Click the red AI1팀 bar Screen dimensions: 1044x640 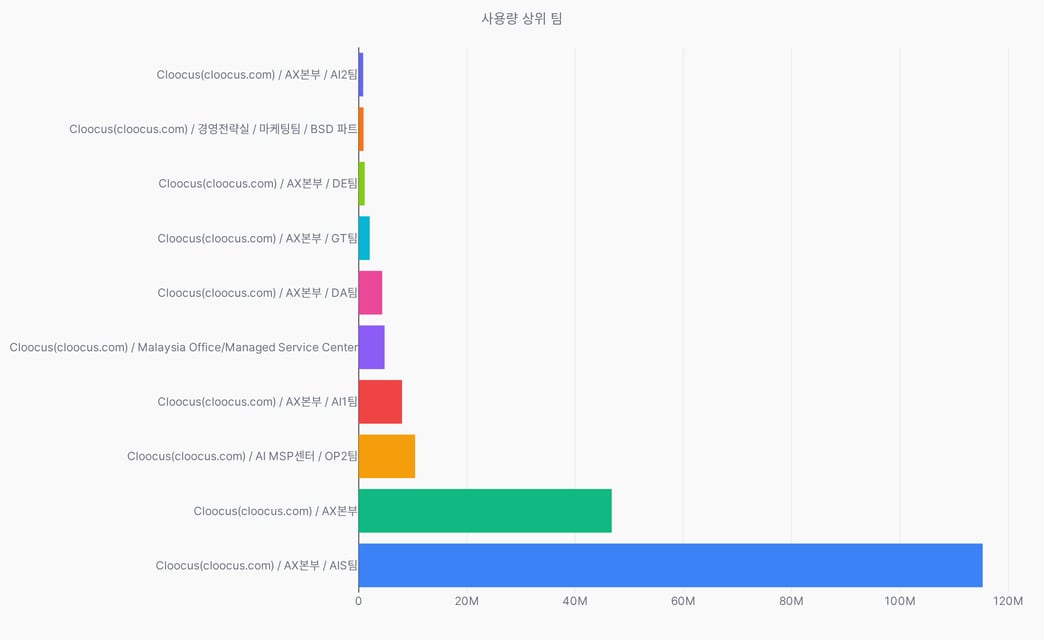(380, 402)
